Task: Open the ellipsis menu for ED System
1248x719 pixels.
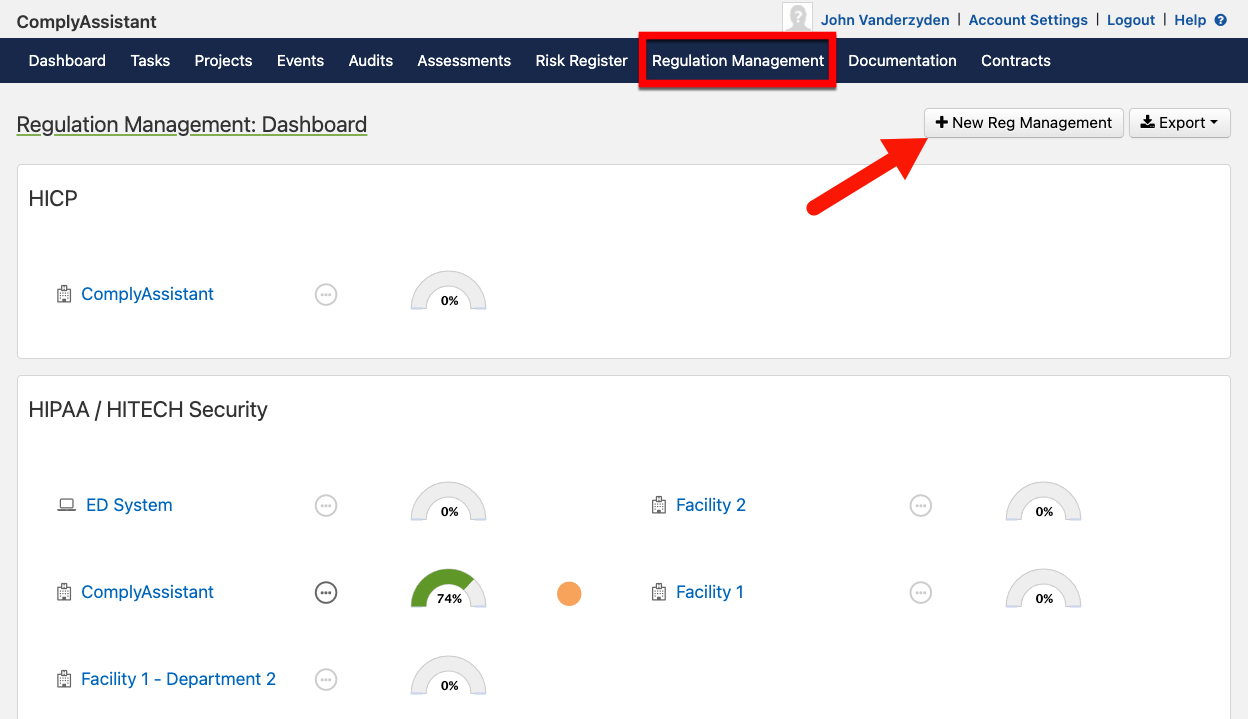Action: pyautogui.click(x=326, y=505)
